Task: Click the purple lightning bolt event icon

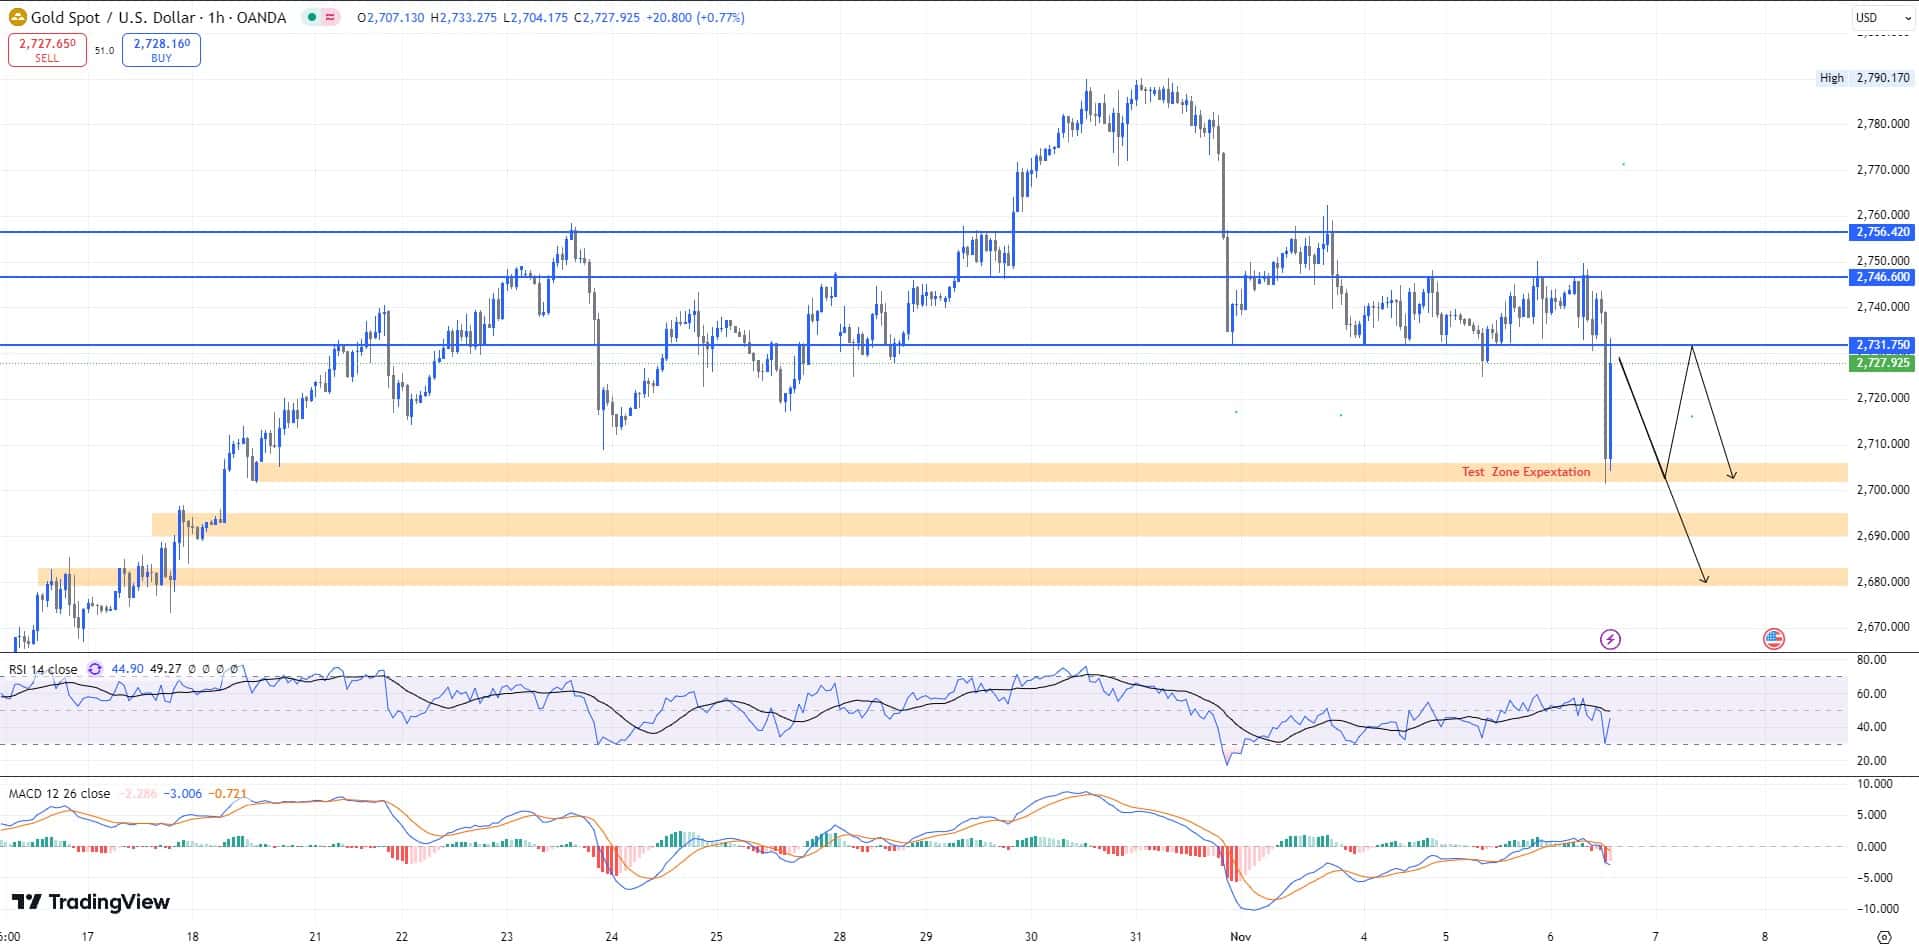Action: [x=1611, y=639]
